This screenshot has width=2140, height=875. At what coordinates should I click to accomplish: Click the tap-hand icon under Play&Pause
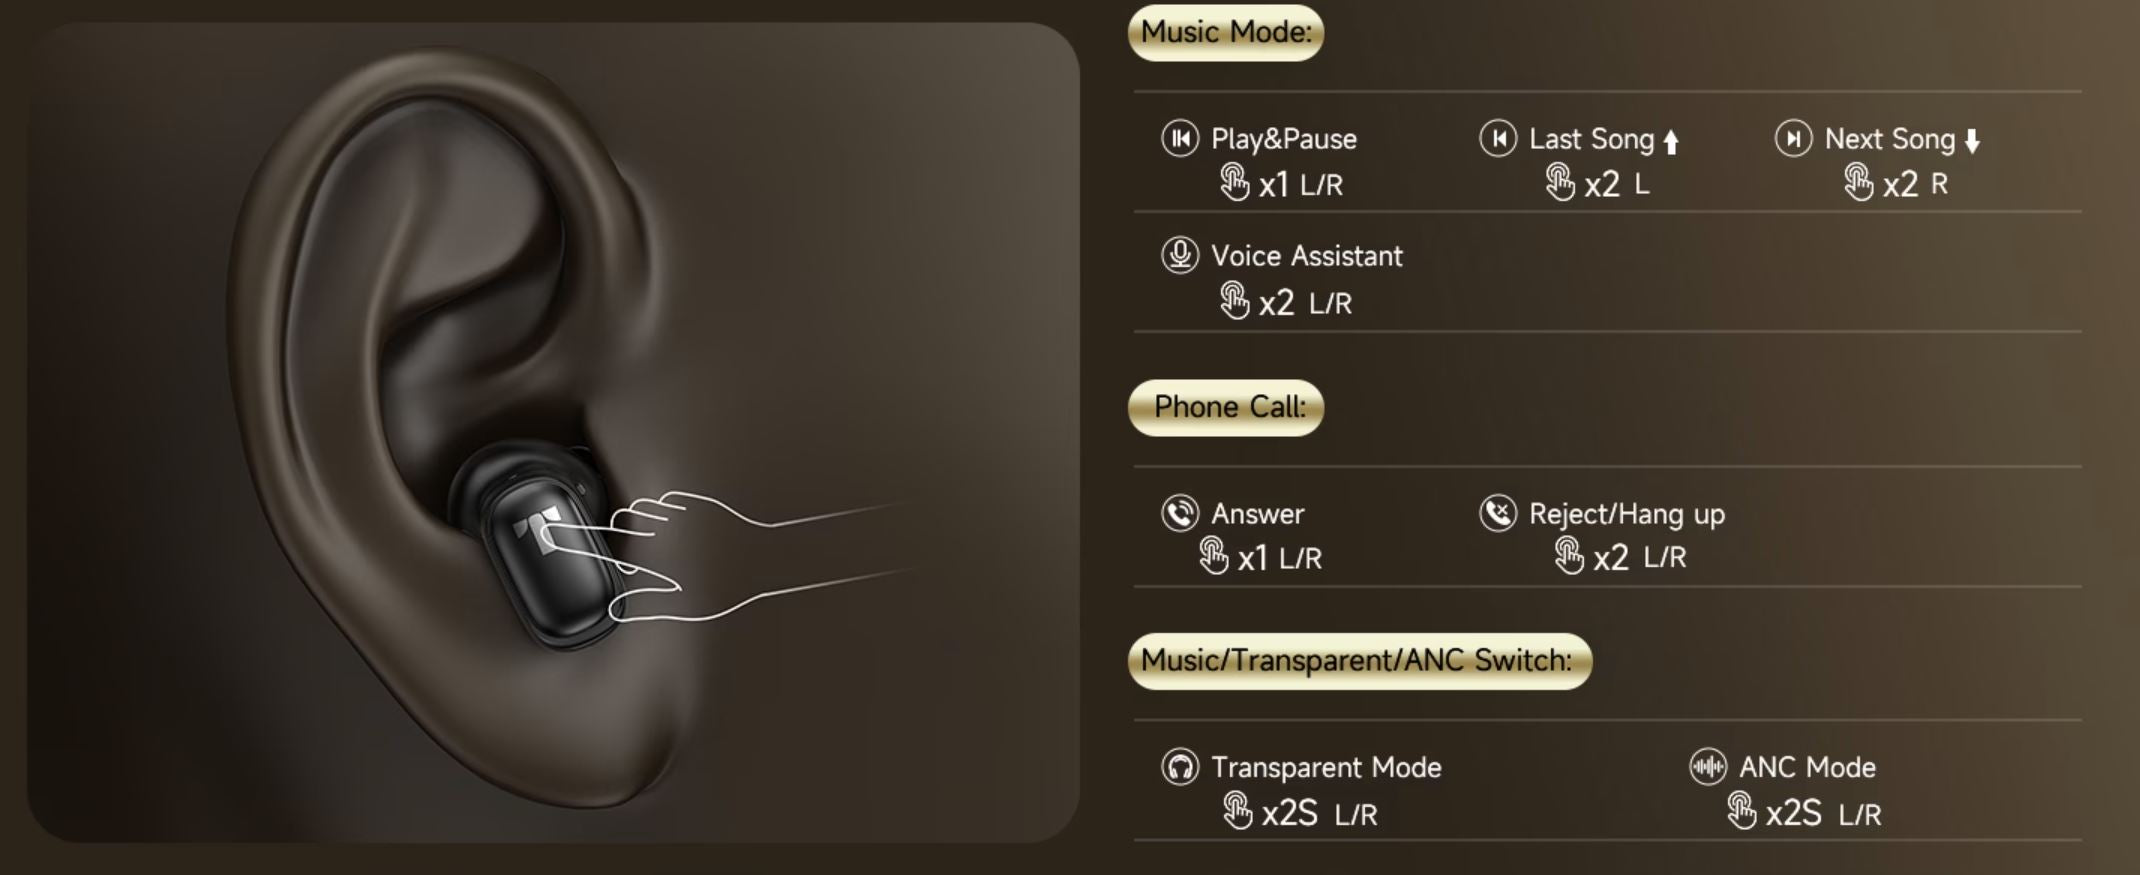(1235, 183)
